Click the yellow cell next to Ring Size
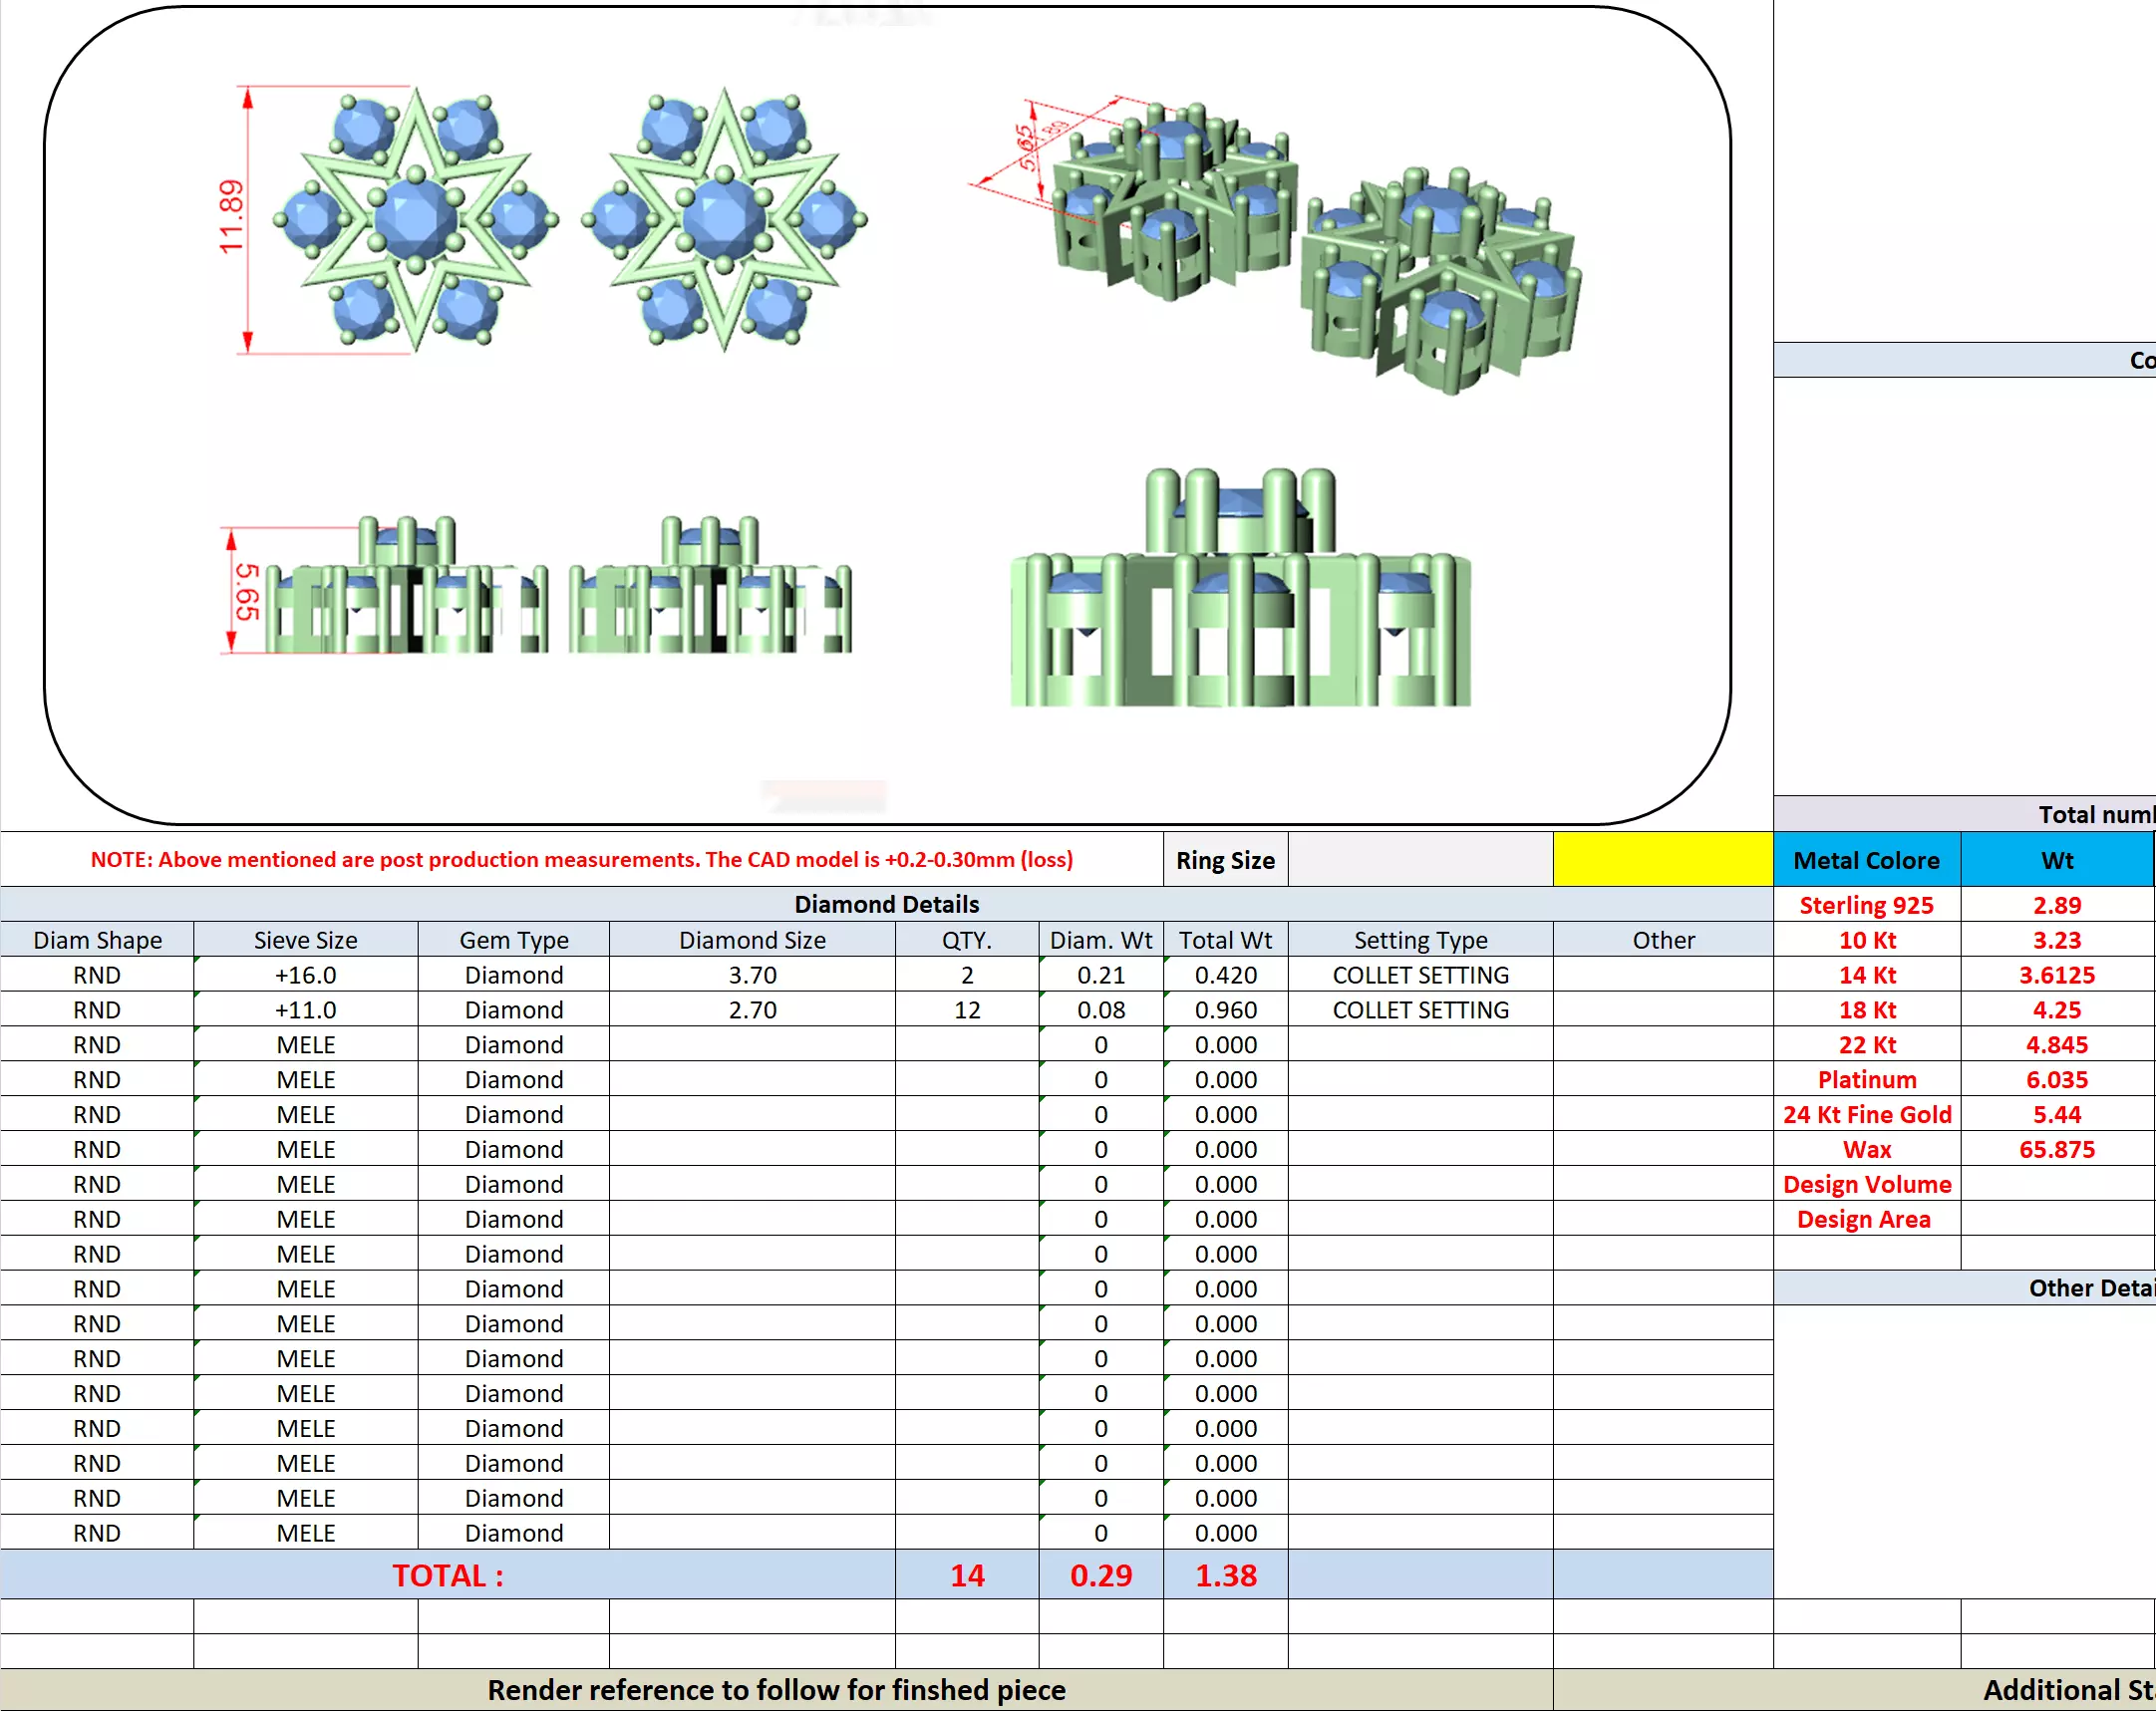 (x=1662, y=859)
